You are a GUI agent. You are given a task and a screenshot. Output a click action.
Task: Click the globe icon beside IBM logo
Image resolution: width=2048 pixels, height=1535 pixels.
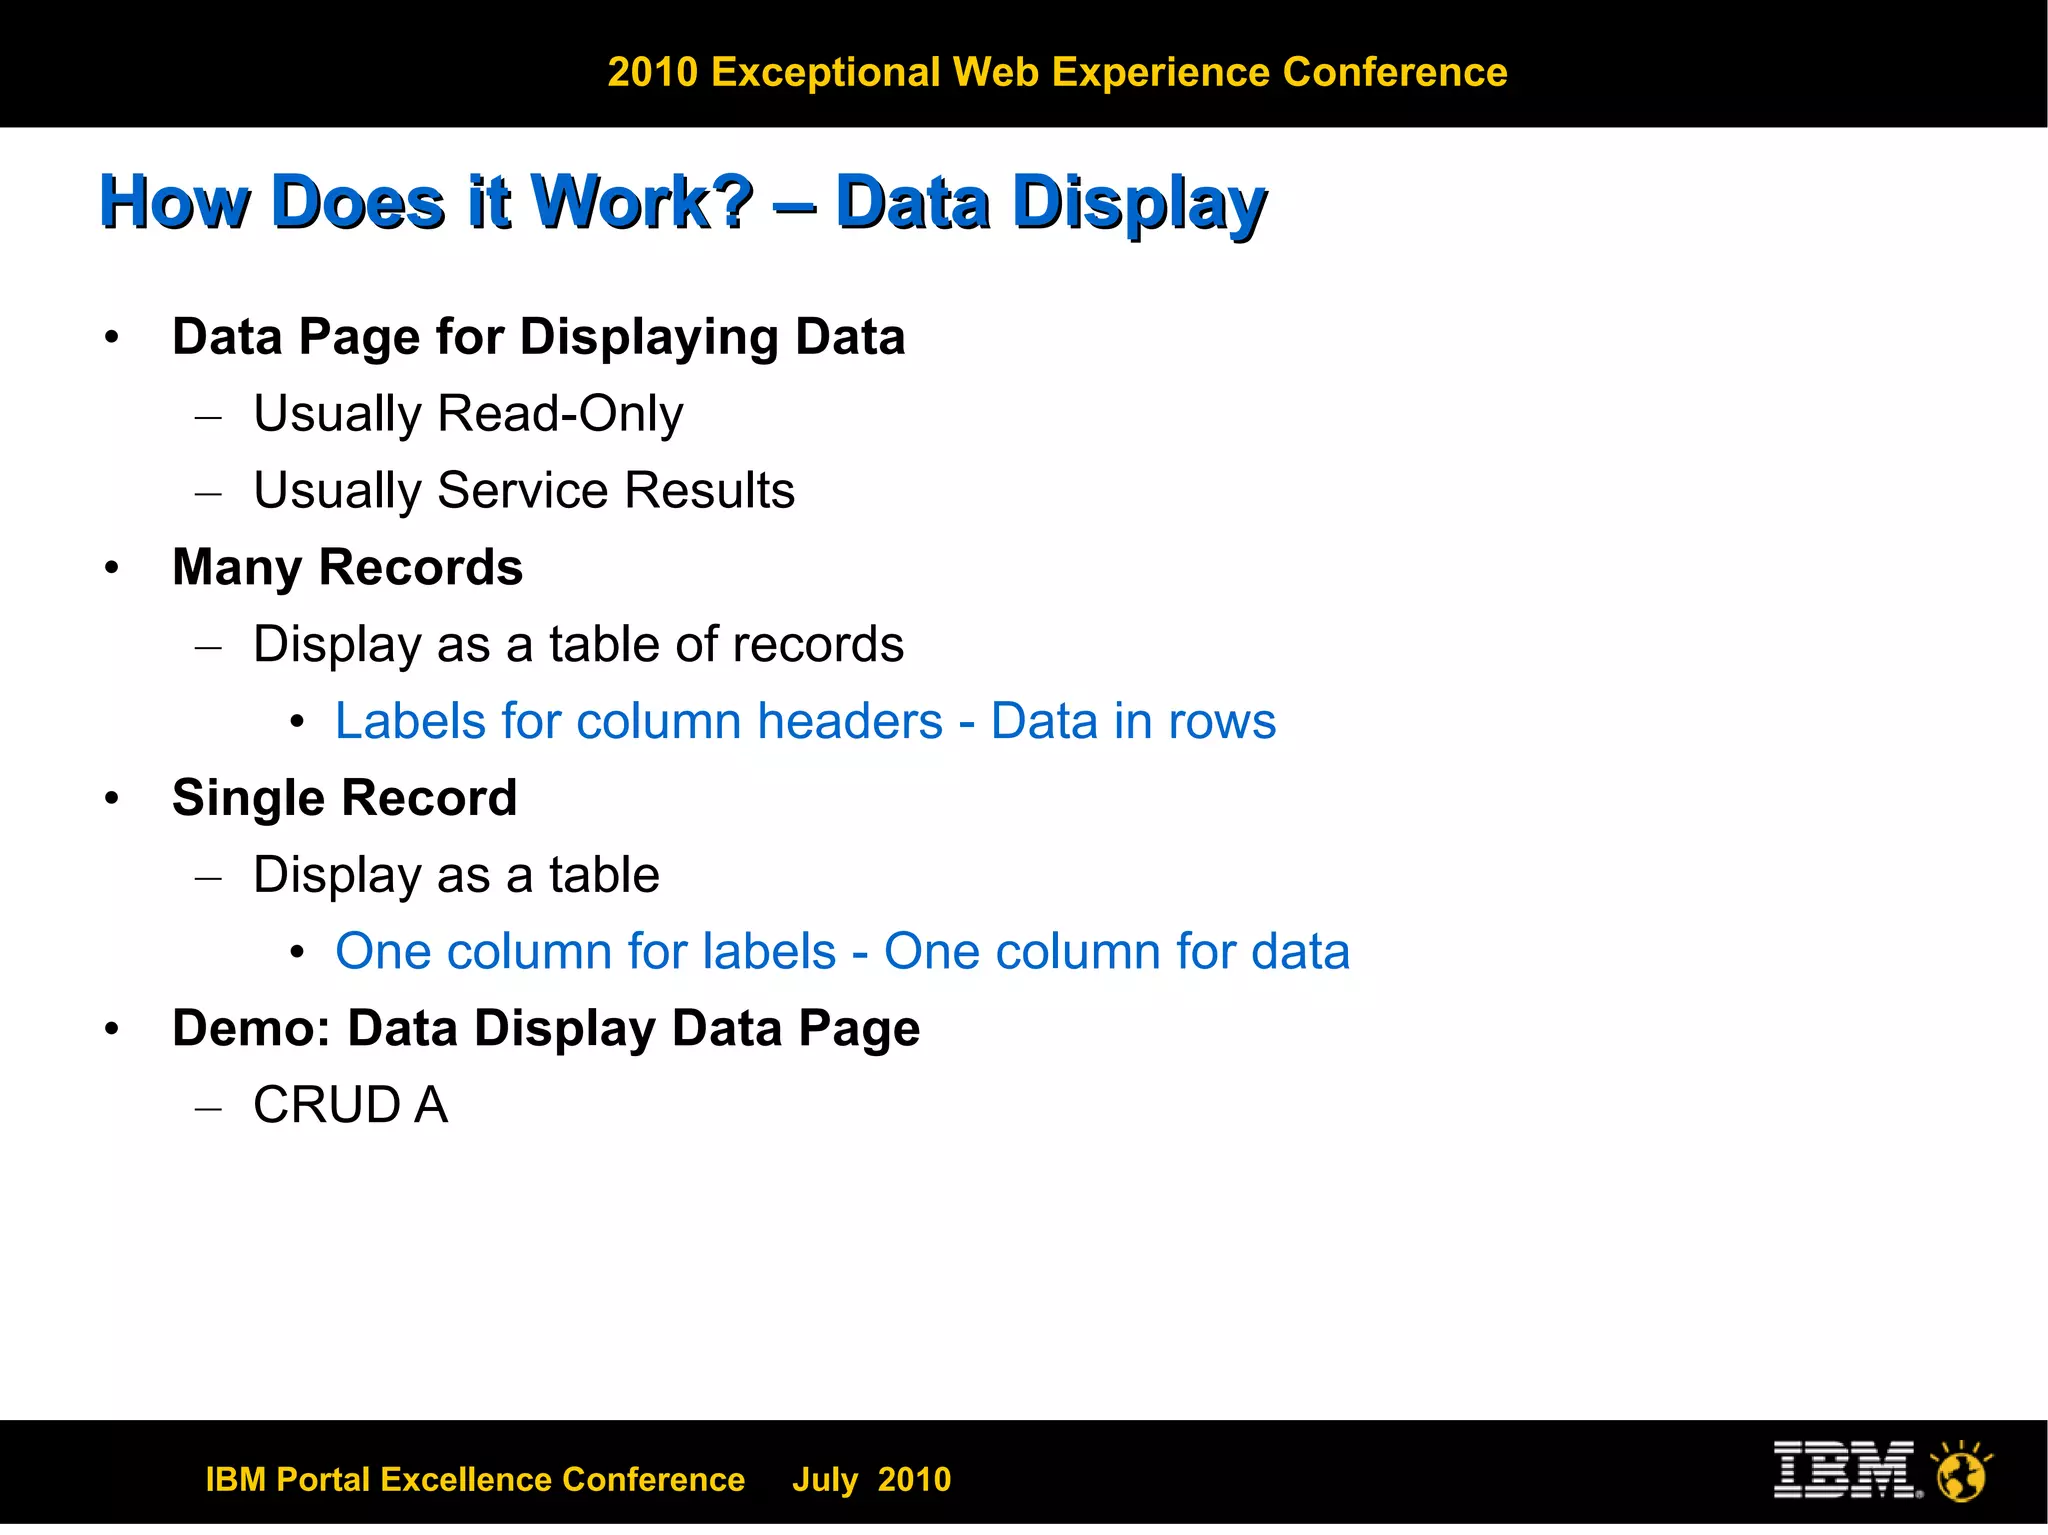pyautogui.click(x=1962, y=1471)
